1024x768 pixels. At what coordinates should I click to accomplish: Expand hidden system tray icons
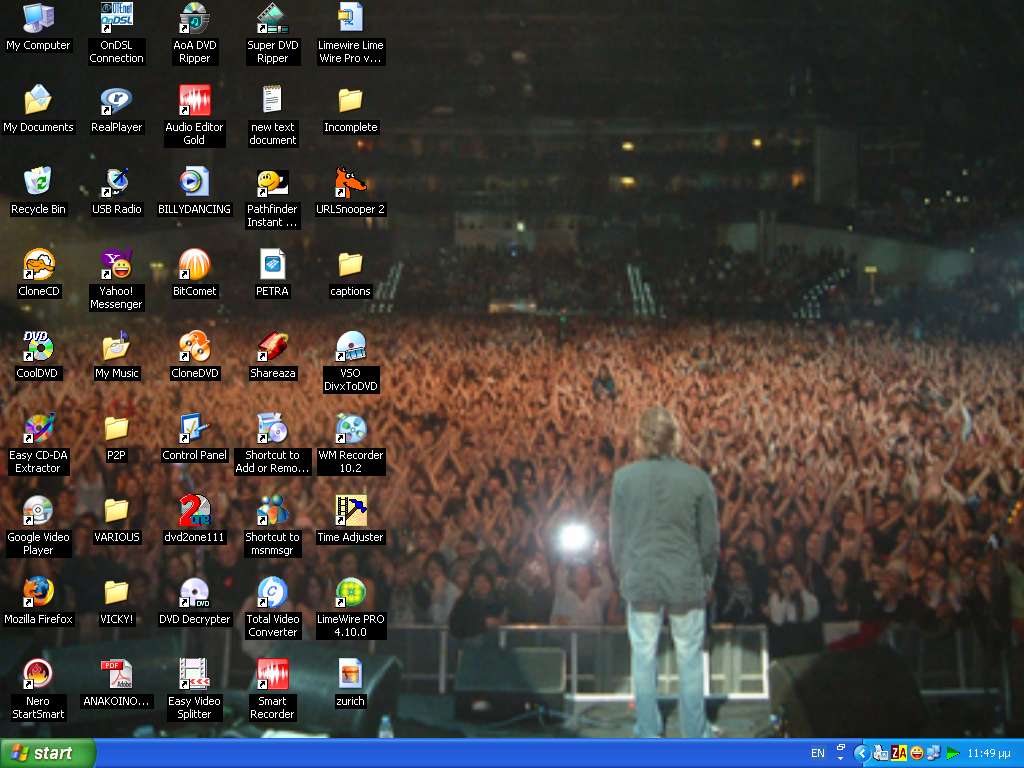(861, 753)
